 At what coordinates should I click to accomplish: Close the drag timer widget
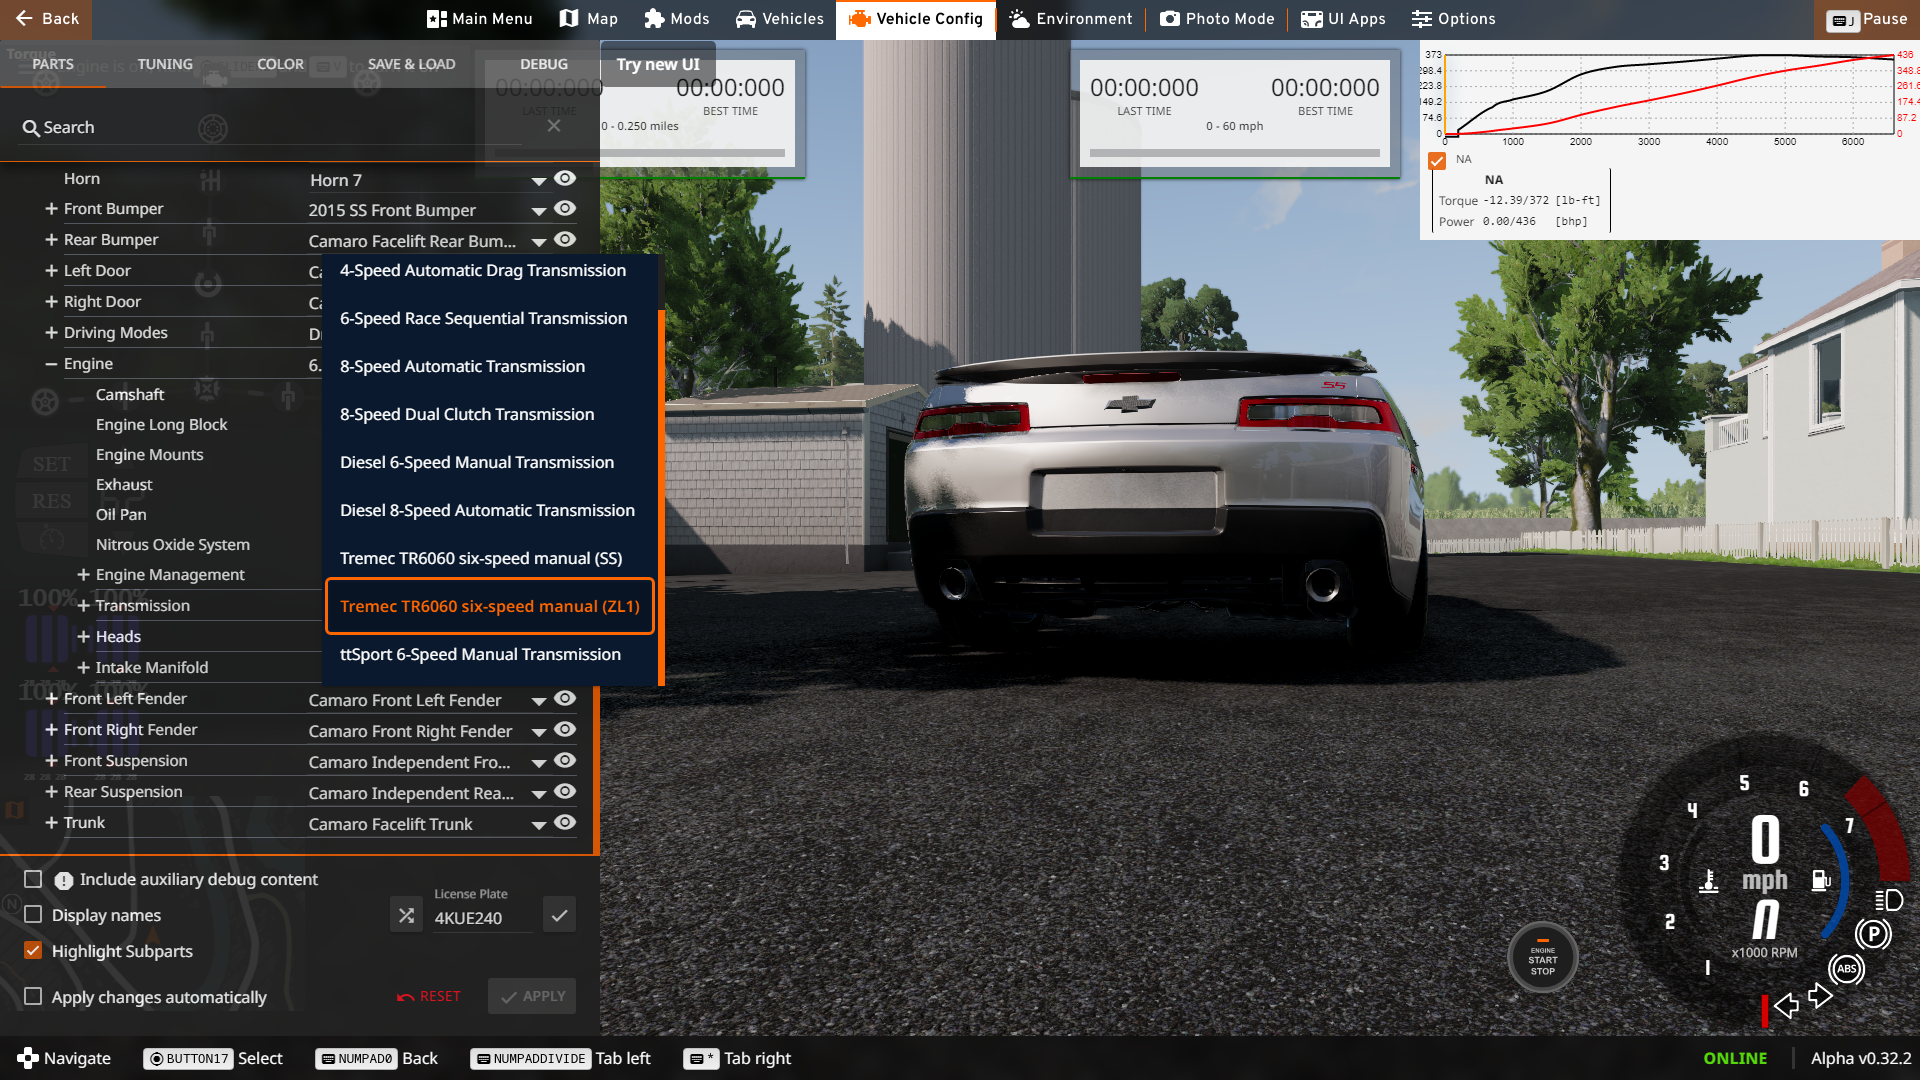click(554, 126)
